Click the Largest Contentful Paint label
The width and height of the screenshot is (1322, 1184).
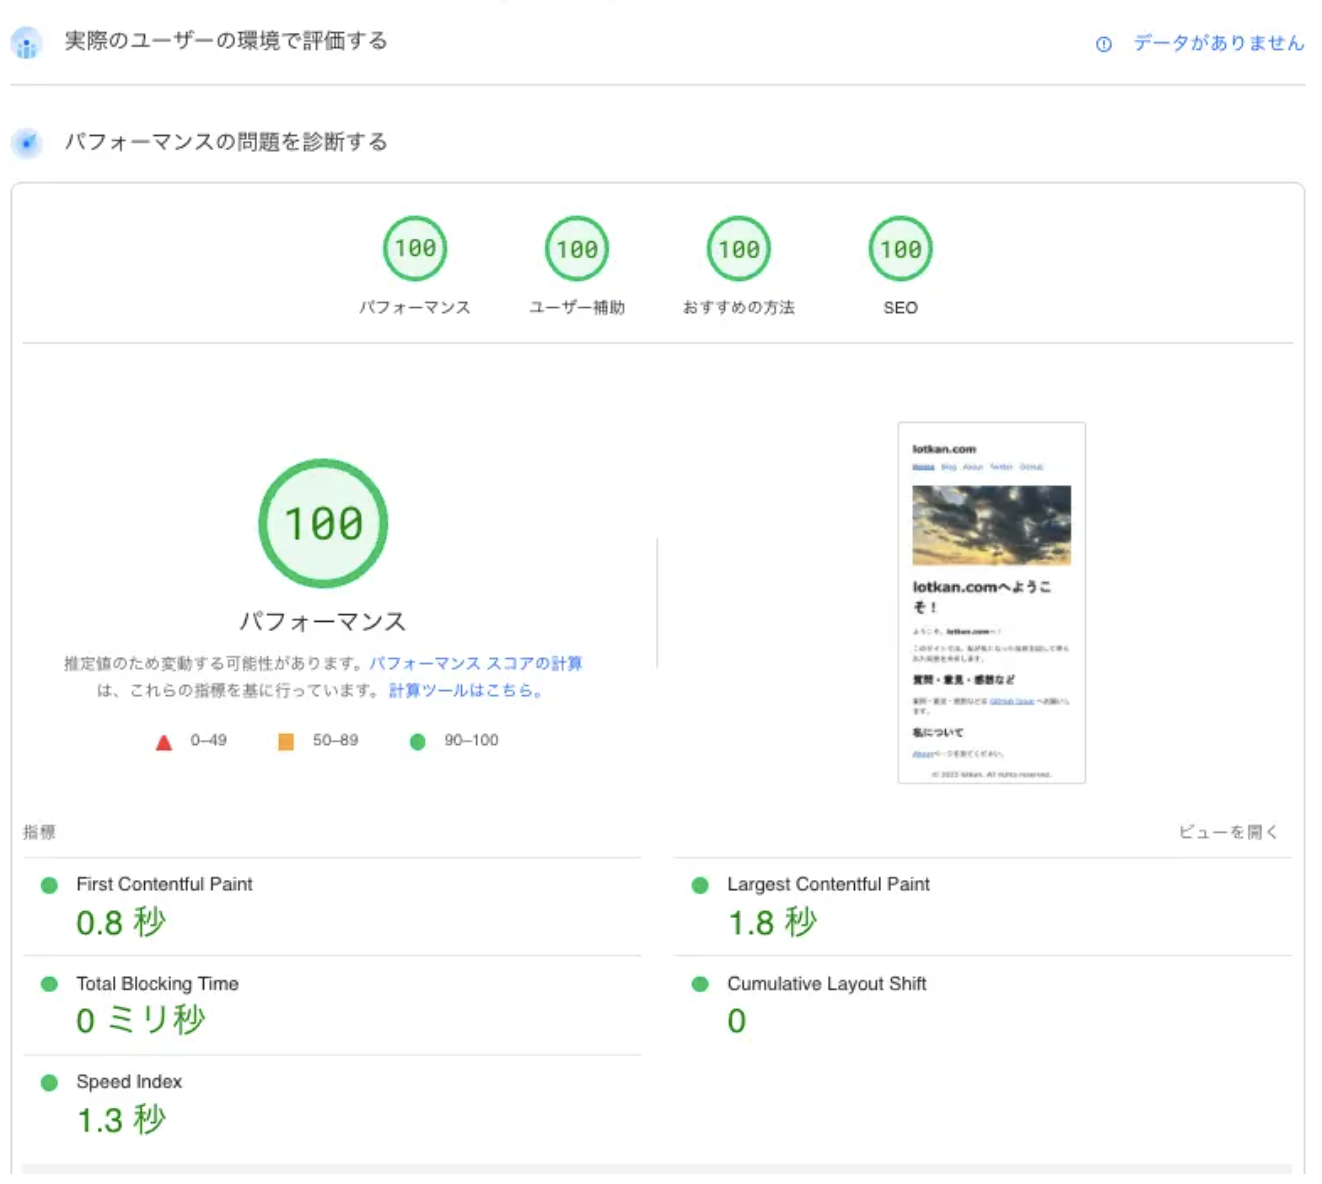(828, 884)
